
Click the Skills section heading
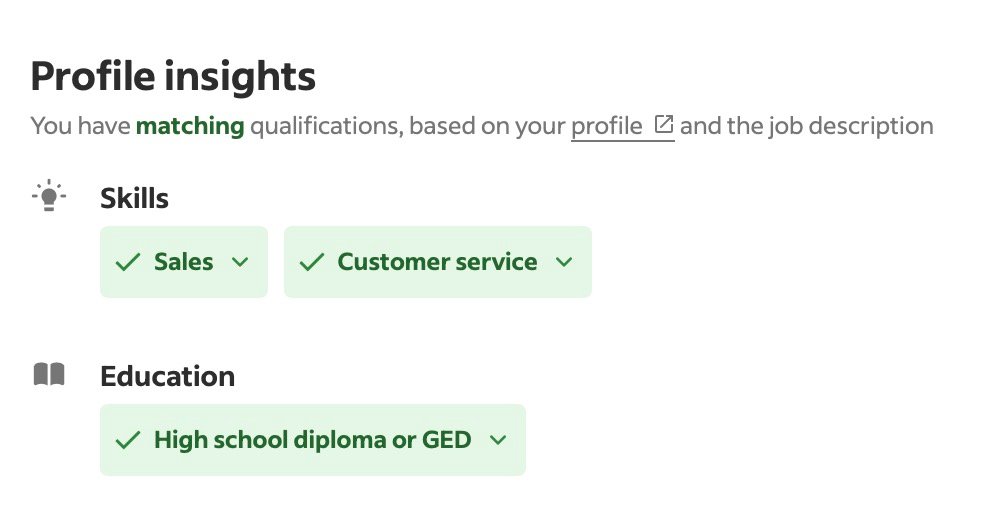[x=134, y=198]
